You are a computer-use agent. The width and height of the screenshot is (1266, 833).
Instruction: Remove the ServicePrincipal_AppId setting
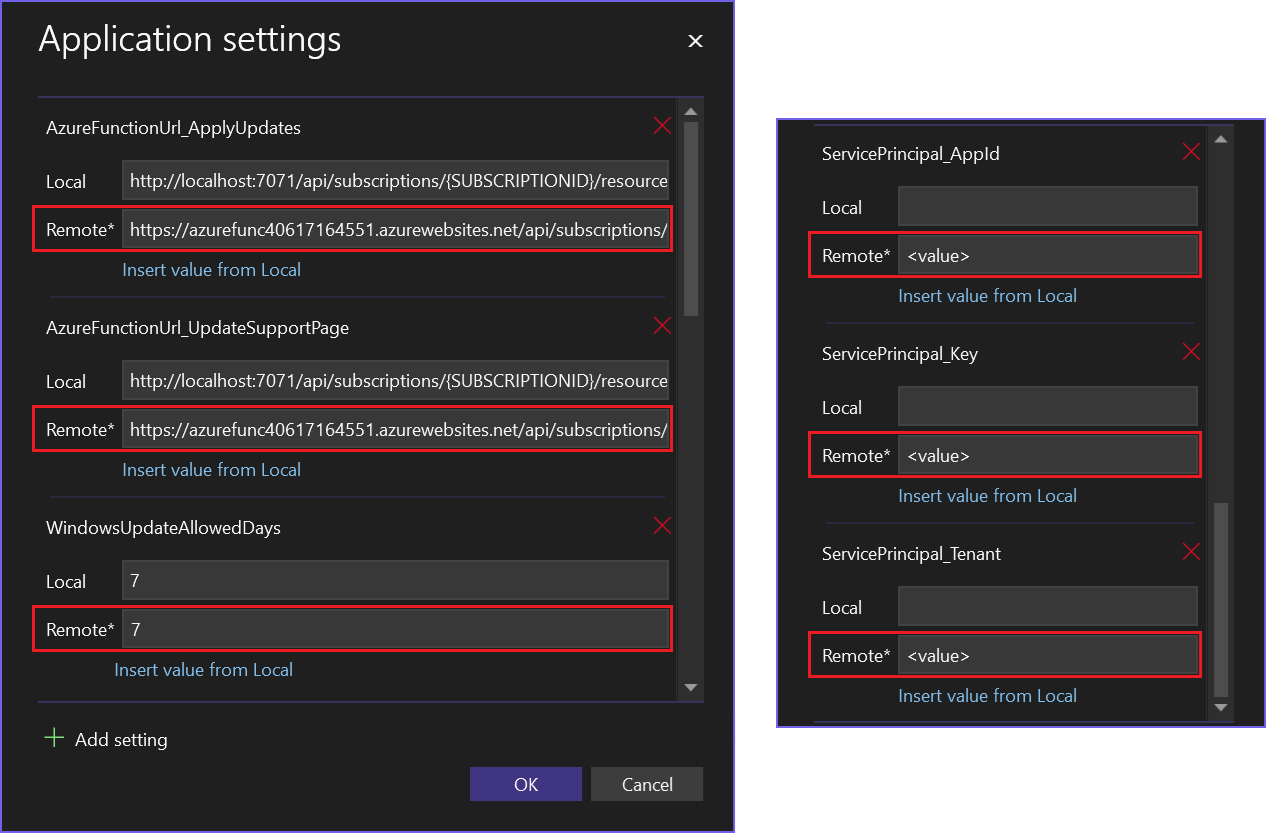1191,152
